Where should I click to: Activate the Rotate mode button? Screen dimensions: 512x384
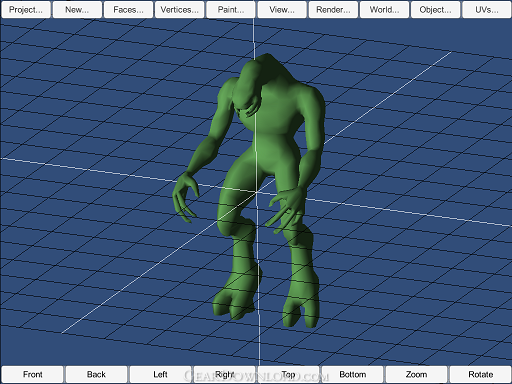point(480,374)
